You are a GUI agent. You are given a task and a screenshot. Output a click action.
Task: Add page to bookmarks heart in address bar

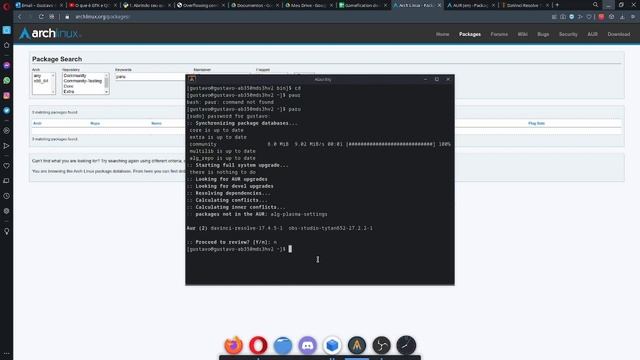click(589, 17)
